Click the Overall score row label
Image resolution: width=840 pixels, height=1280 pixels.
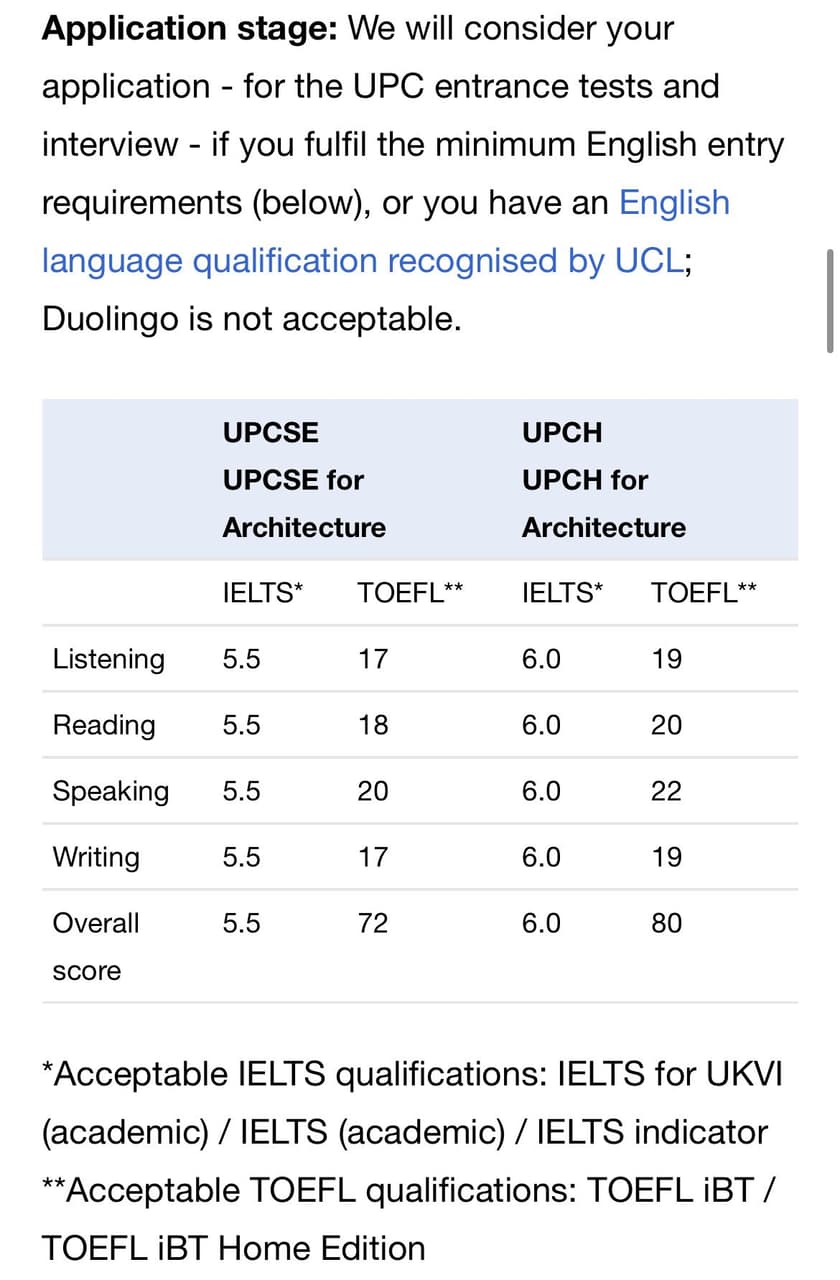pos(96,946)
